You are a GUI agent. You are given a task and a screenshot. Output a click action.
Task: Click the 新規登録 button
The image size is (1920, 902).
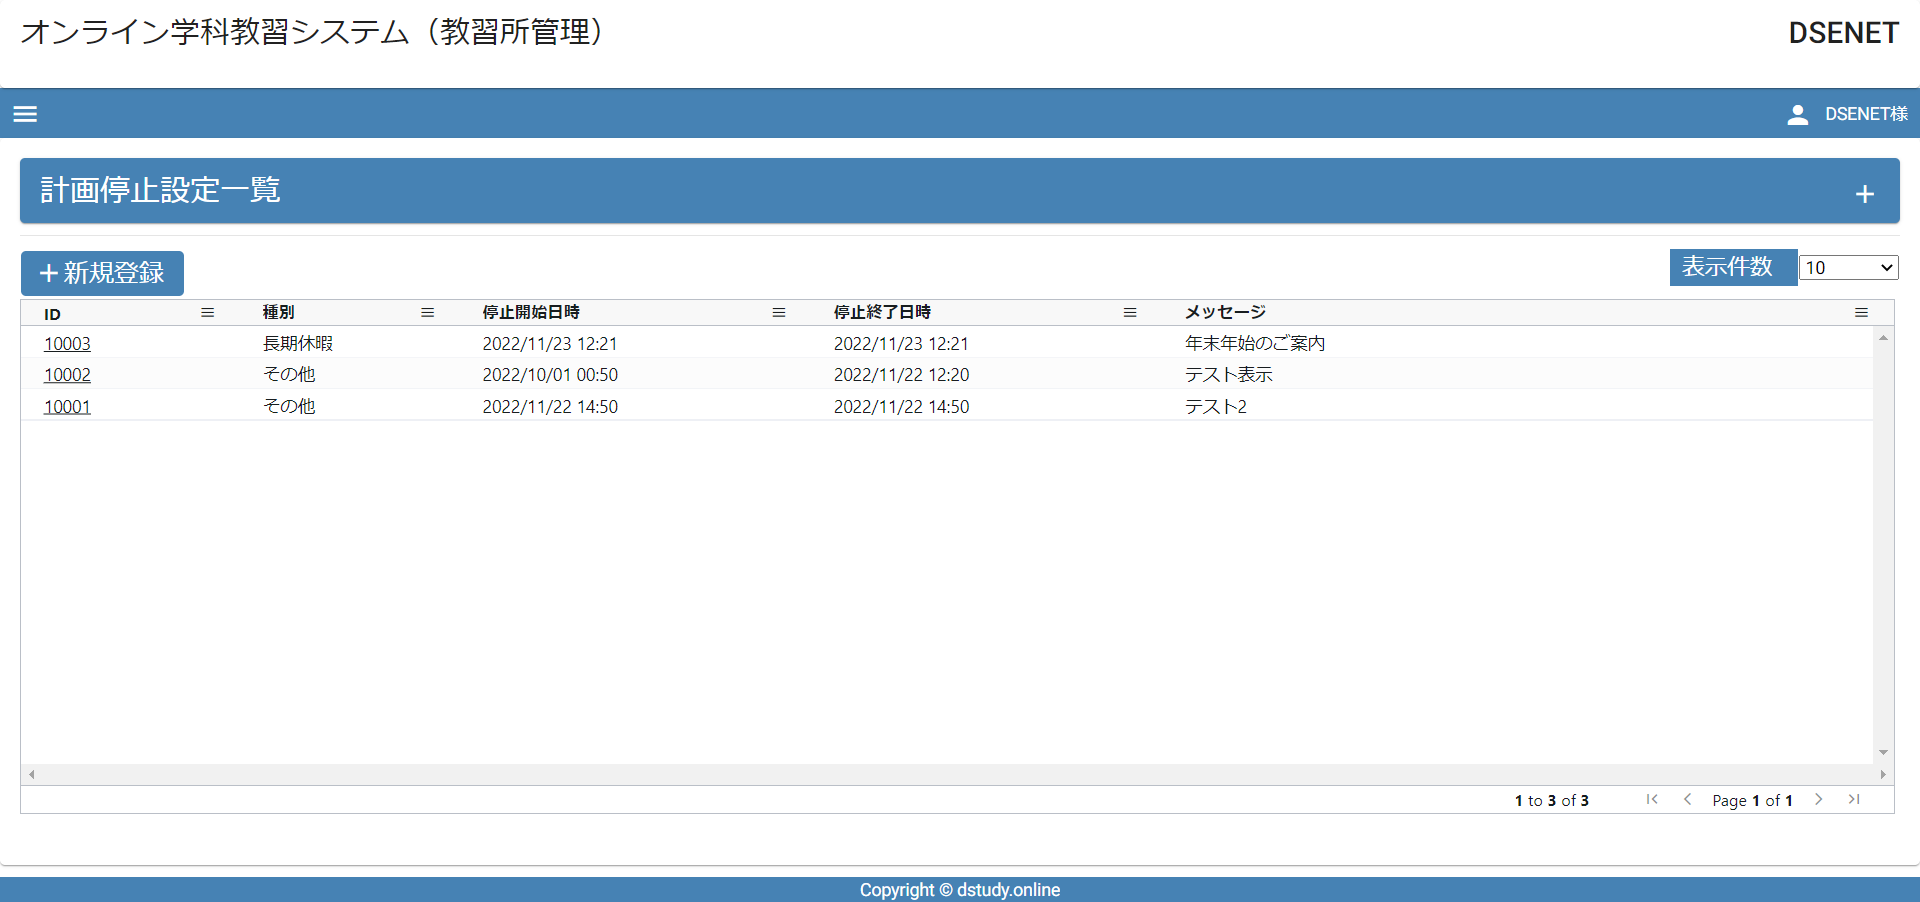pos(102,273)
